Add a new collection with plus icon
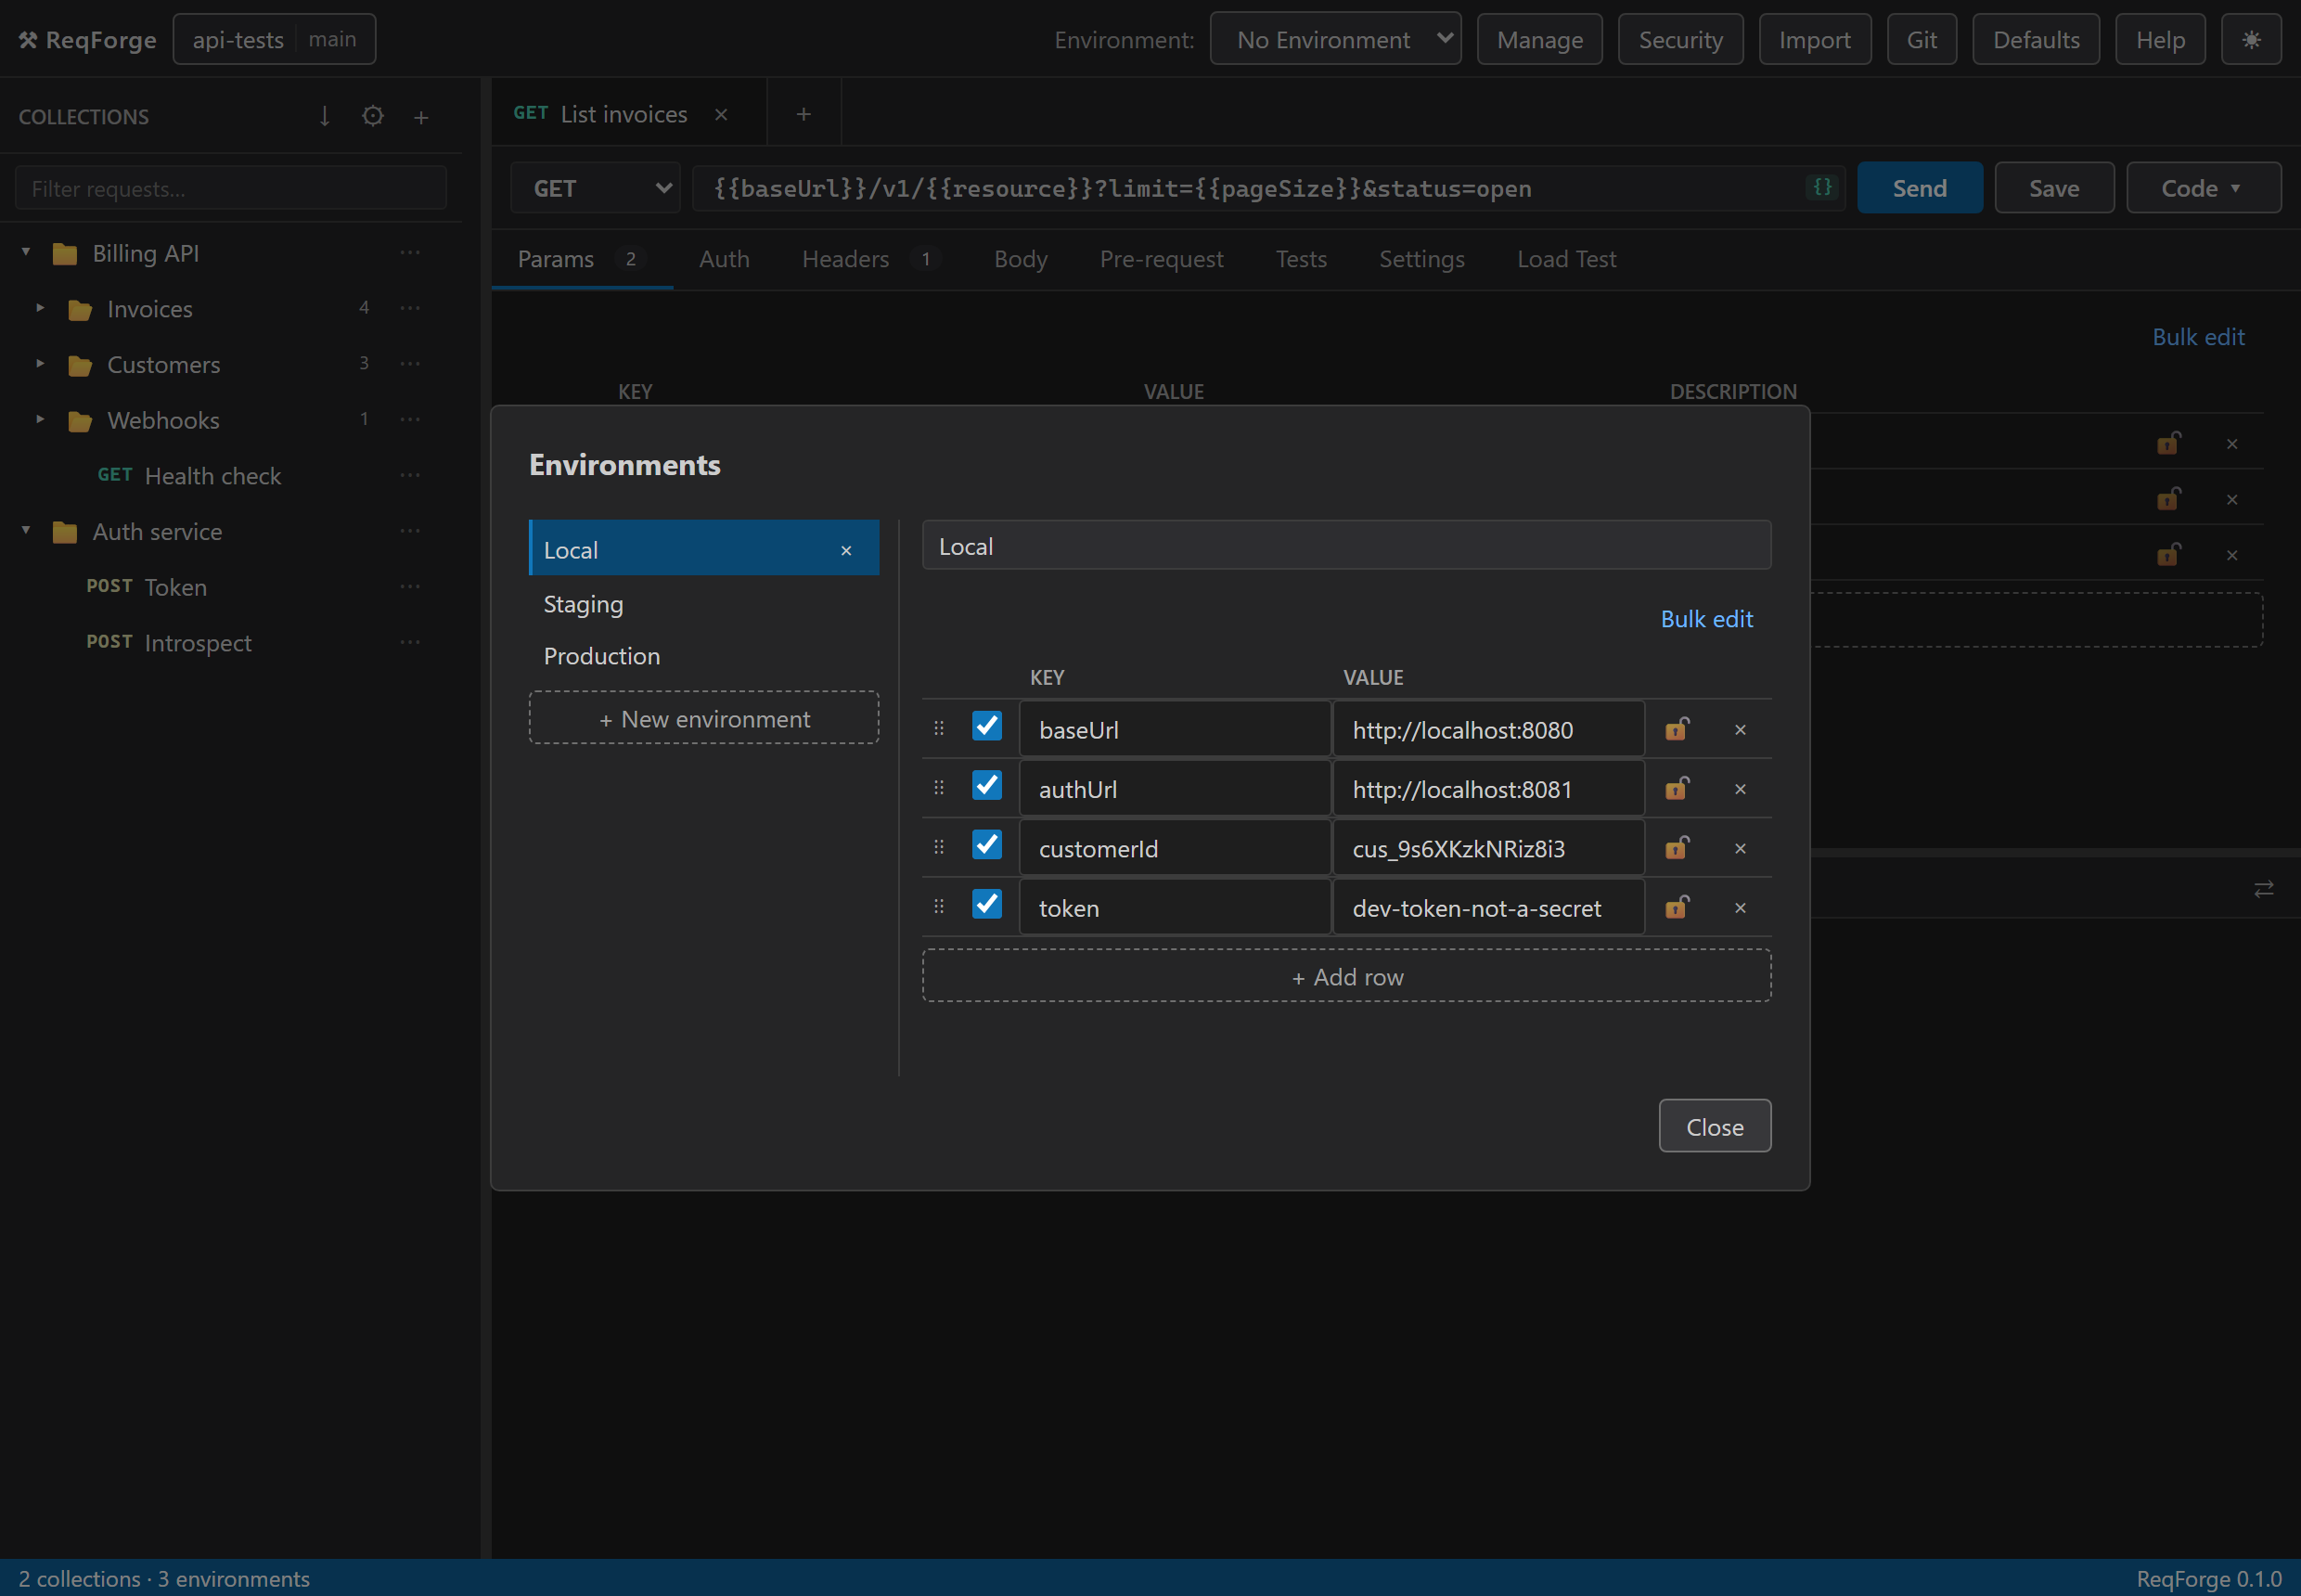 421,118
